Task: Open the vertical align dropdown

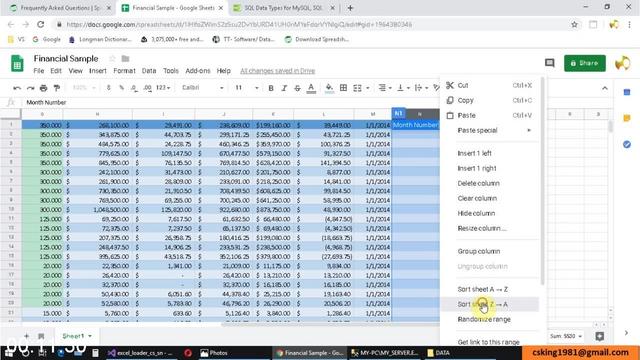Action: tap(403, 88)
